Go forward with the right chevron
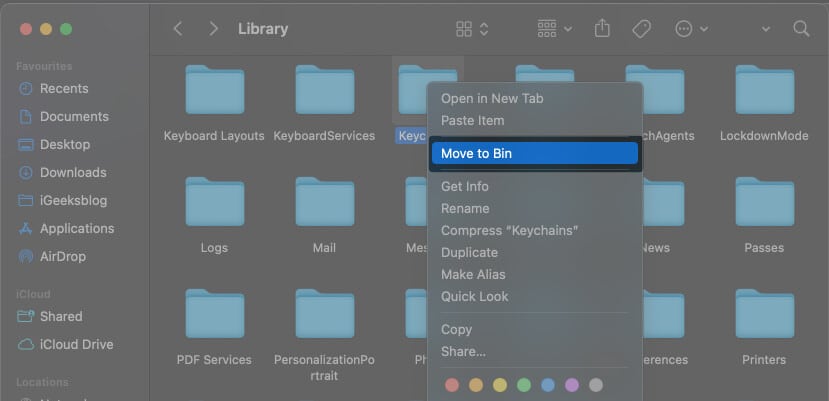The image size is (829, 401). 213,29
